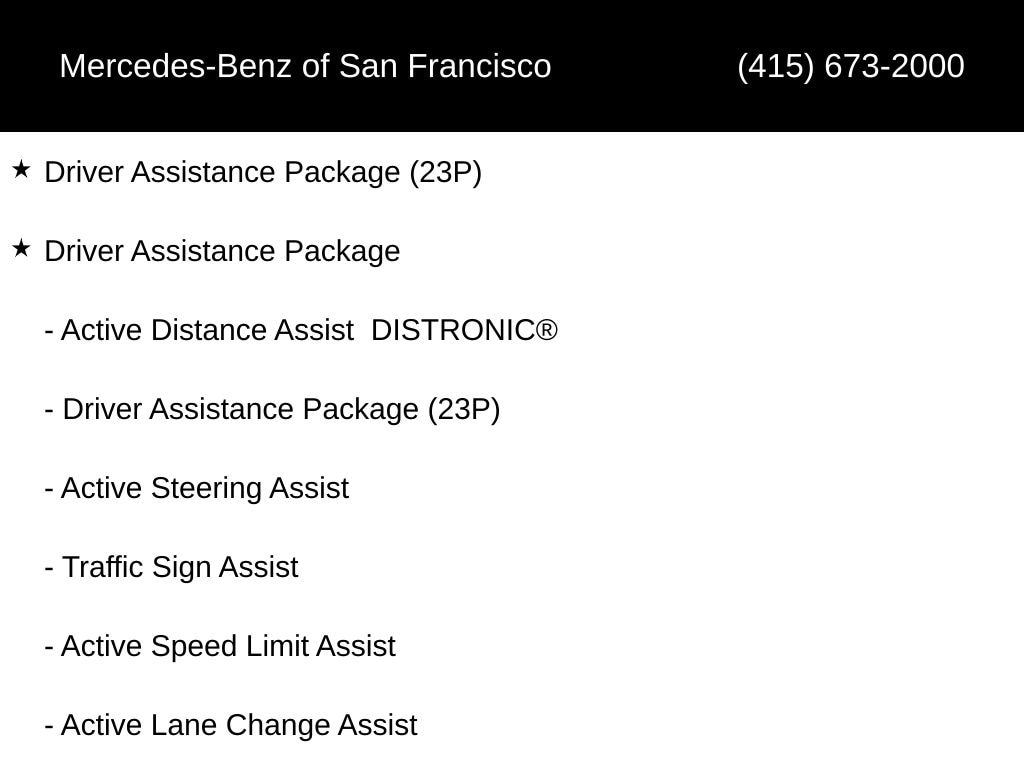Screen dimensions: 1024x768
Task: Click the dash bullet before Traffic Sign Assist
Action: [x=49, y=568]
